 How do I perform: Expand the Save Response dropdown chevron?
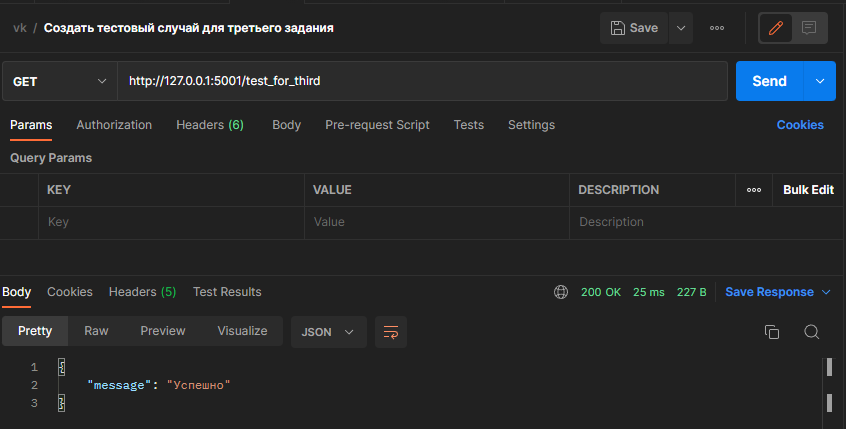pos(826,292)
